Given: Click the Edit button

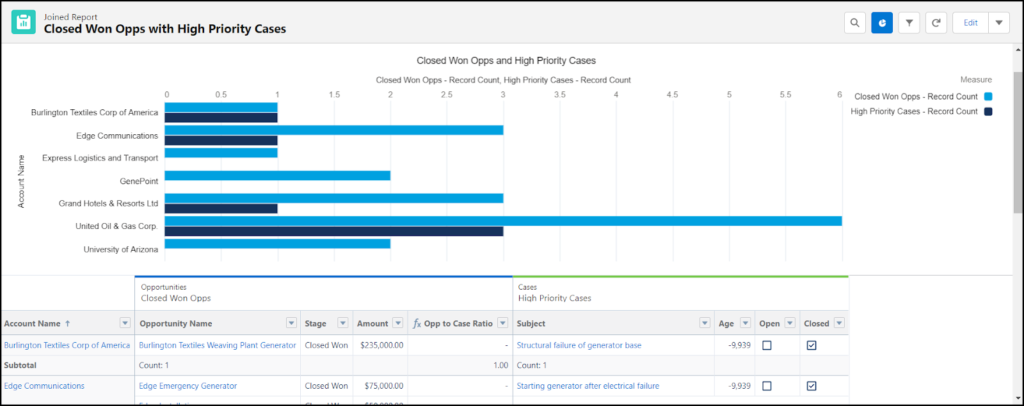Looking at the screenshot, I should [970, 22].
